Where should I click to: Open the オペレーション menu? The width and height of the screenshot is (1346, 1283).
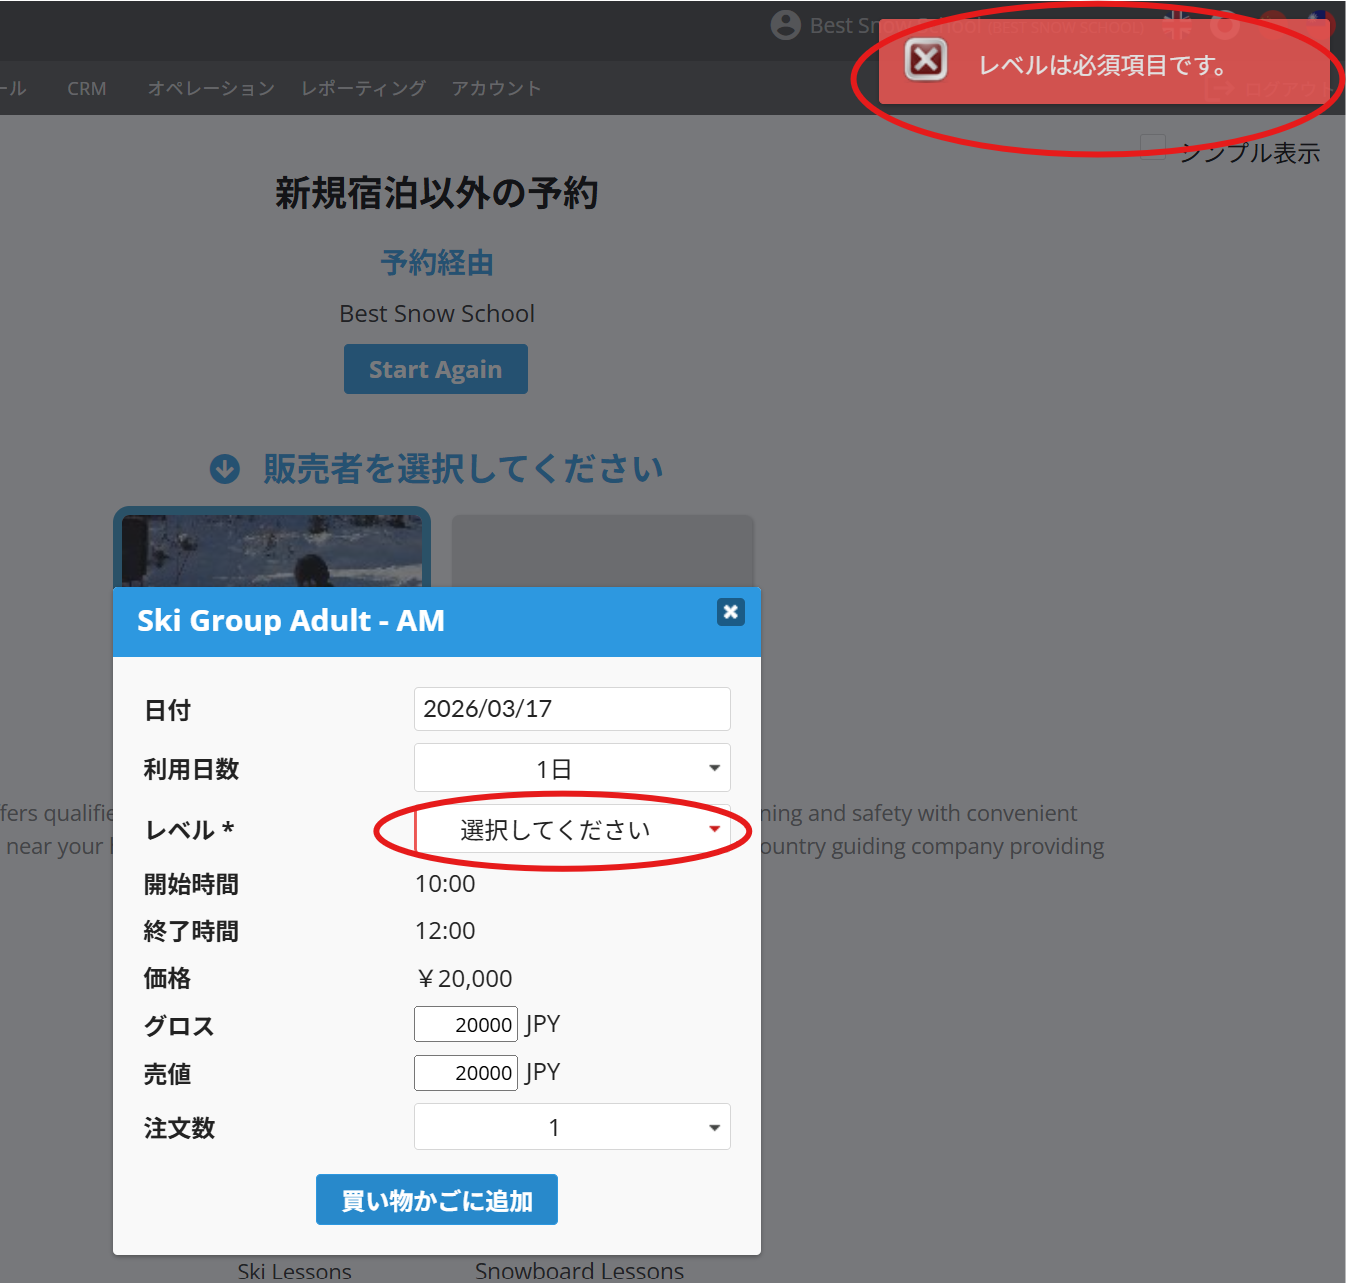211,88
